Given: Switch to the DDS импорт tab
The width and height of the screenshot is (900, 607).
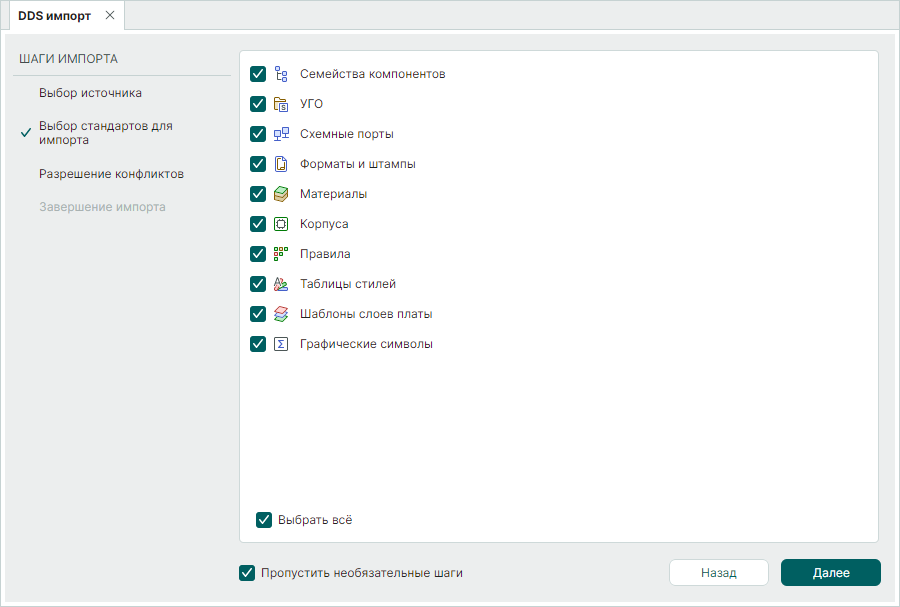Looking at the screenshot, I should pos(54,16).
